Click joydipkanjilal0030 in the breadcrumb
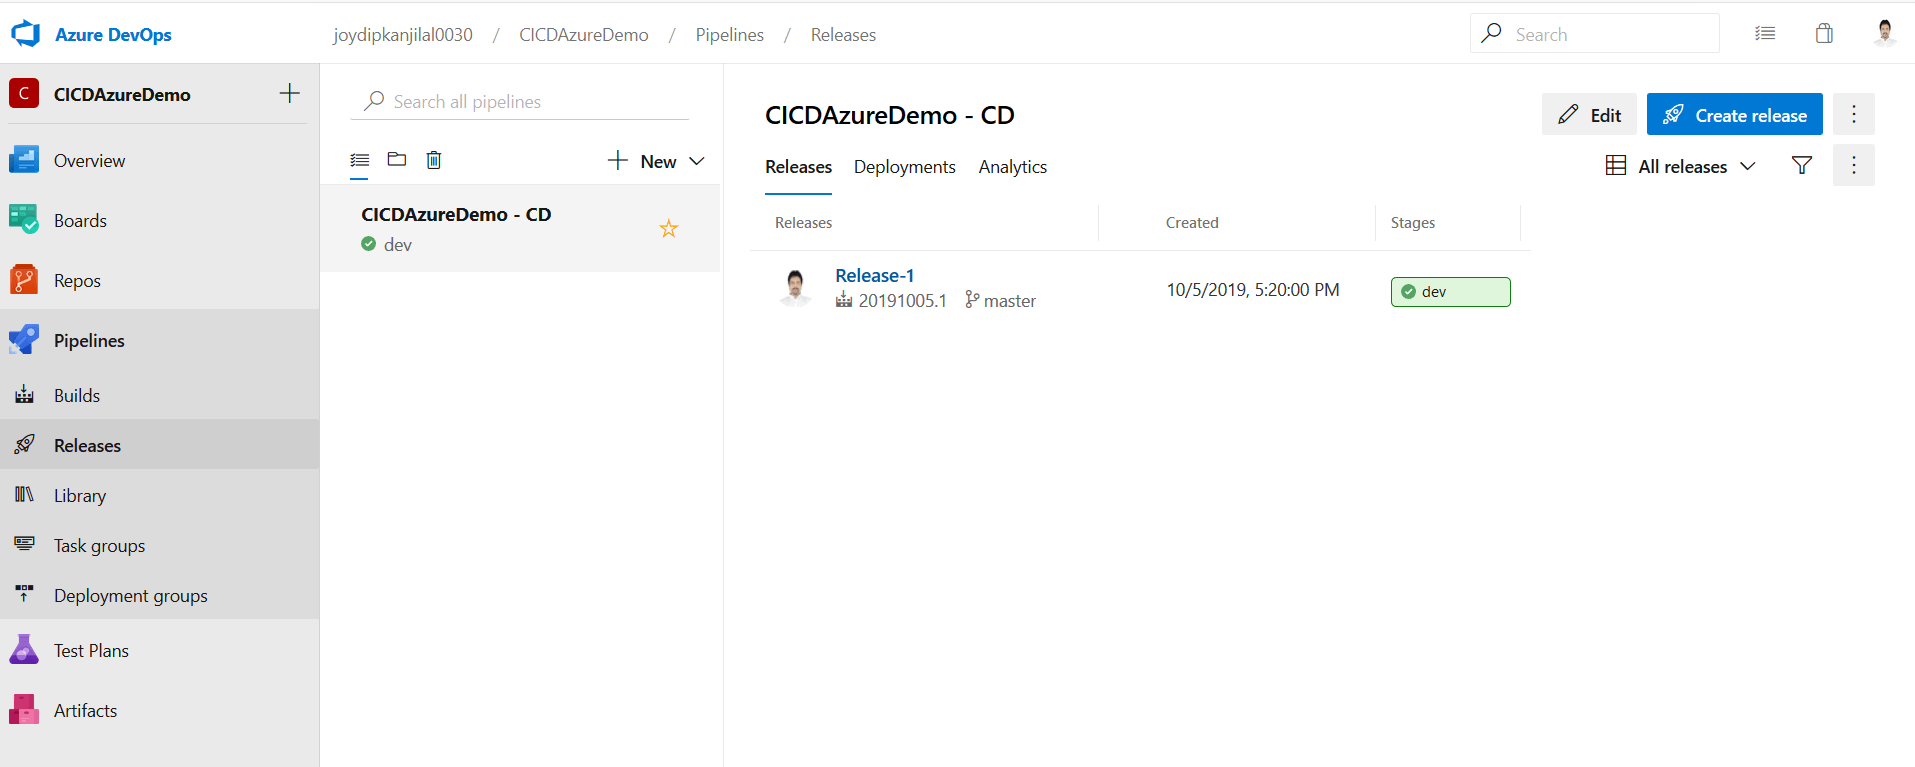 pyautogui.click(x=403, y=35)
